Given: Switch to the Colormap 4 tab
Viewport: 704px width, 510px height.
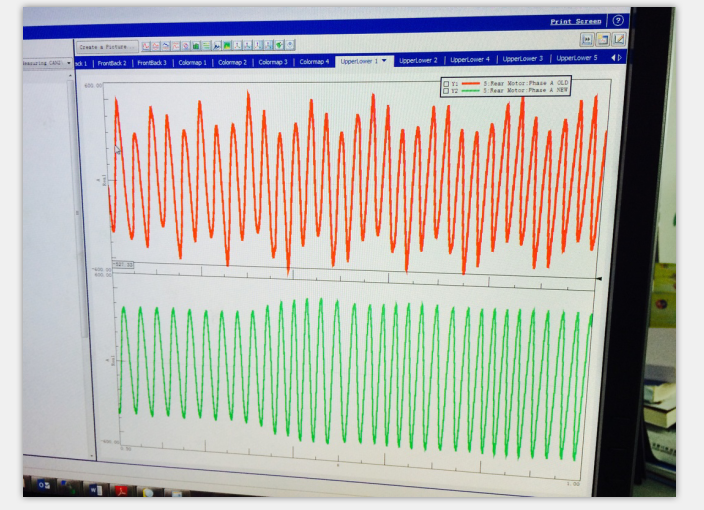Looking at the screenshot, I should click(314, 62).
